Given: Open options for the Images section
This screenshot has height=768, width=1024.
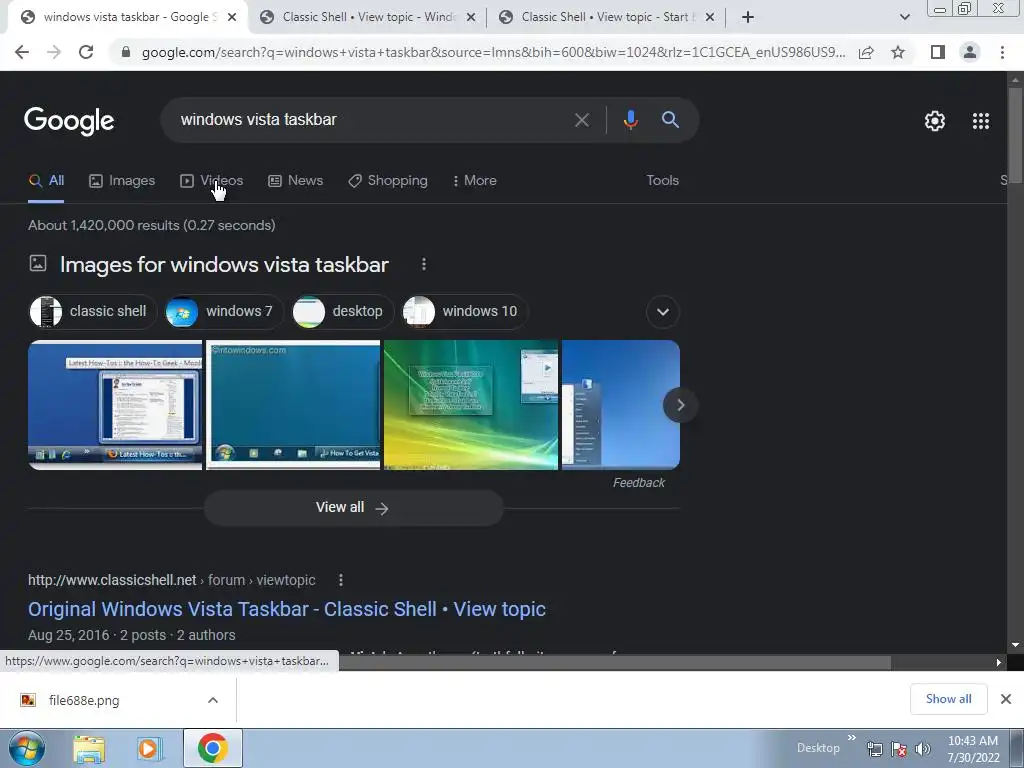Looking at the screenshot, I should tap(424, 264).
